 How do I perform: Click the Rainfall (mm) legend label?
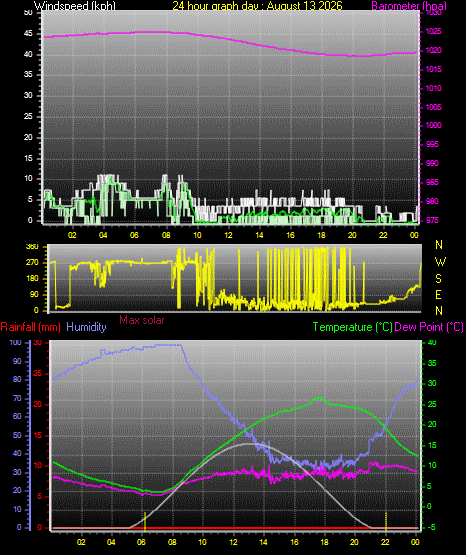pyautogui.click(x=30, y=327)
